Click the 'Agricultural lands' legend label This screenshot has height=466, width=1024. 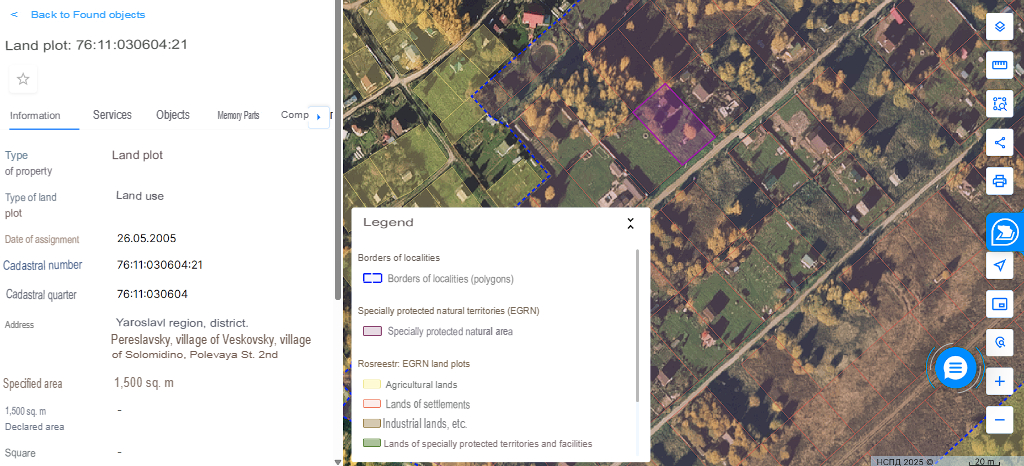click(421, 384)
